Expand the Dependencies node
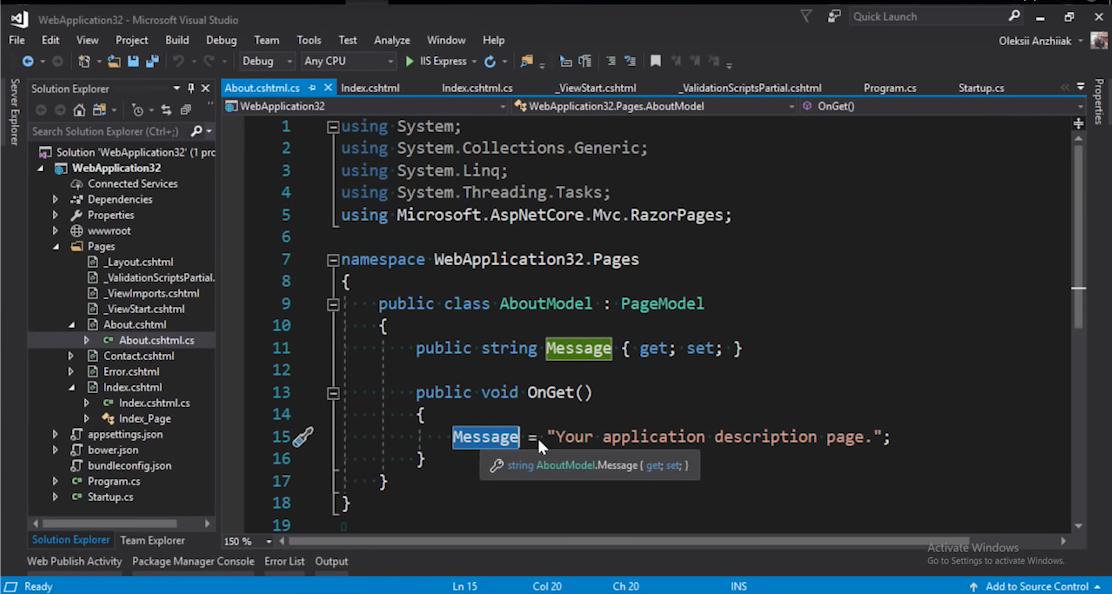Screen dimensions: 1112x594 55,200
